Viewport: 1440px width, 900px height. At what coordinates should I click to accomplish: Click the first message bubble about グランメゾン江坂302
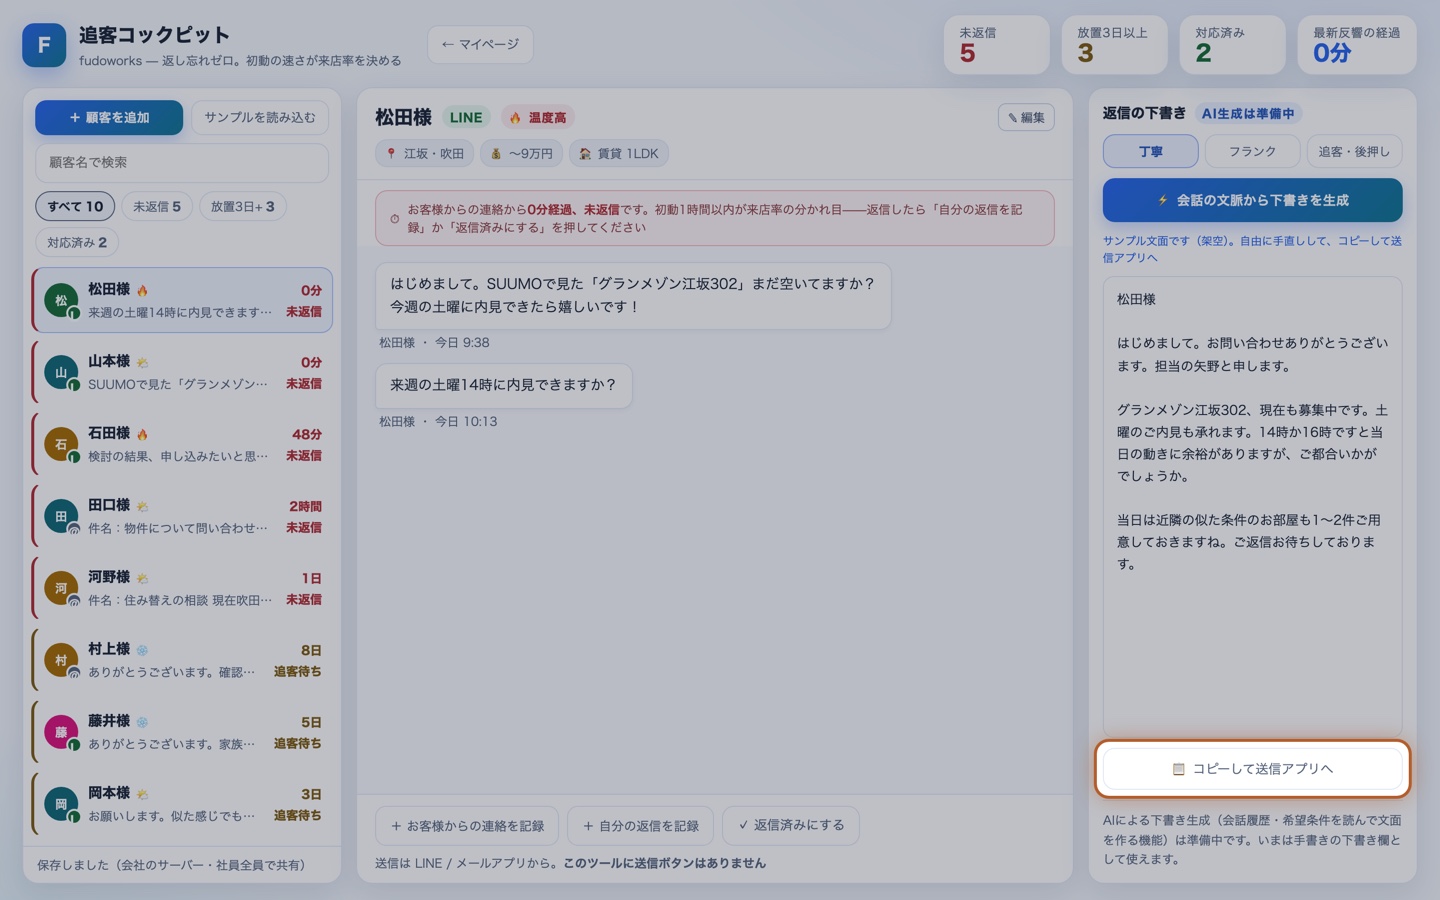(x=633, y=295)
